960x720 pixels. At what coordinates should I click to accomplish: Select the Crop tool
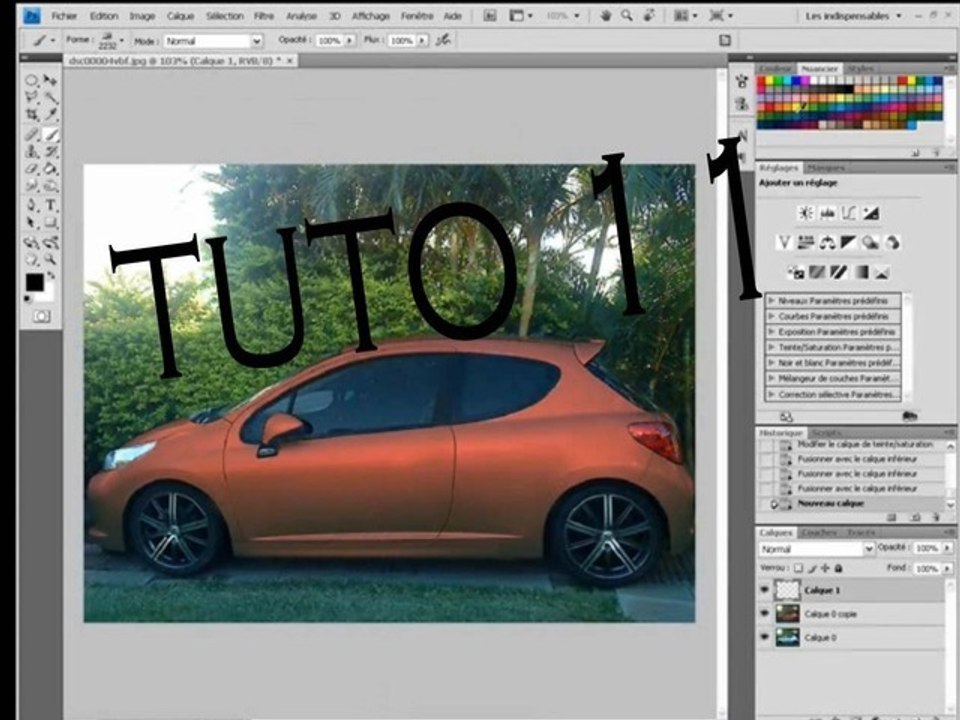pyautogui.click(x=32, y=114)
